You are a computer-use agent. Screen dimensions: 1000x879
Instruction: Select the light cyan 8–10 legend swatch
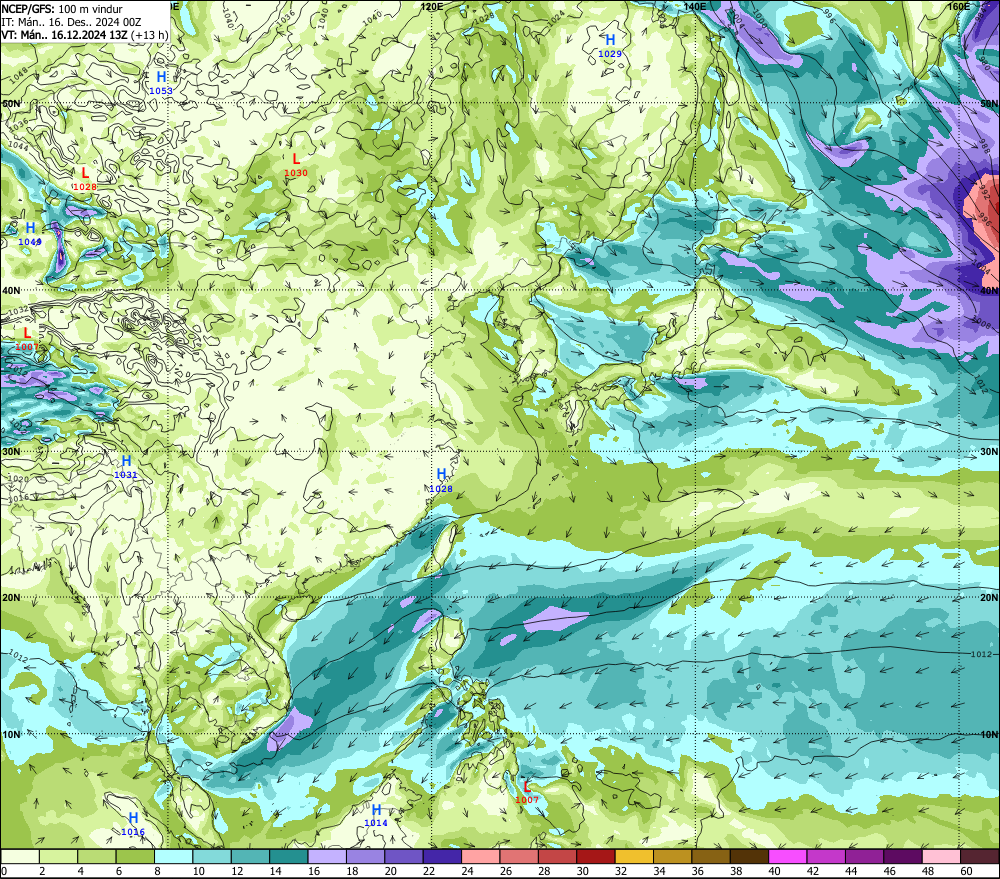pyautogui.click(x=173, y=857)
